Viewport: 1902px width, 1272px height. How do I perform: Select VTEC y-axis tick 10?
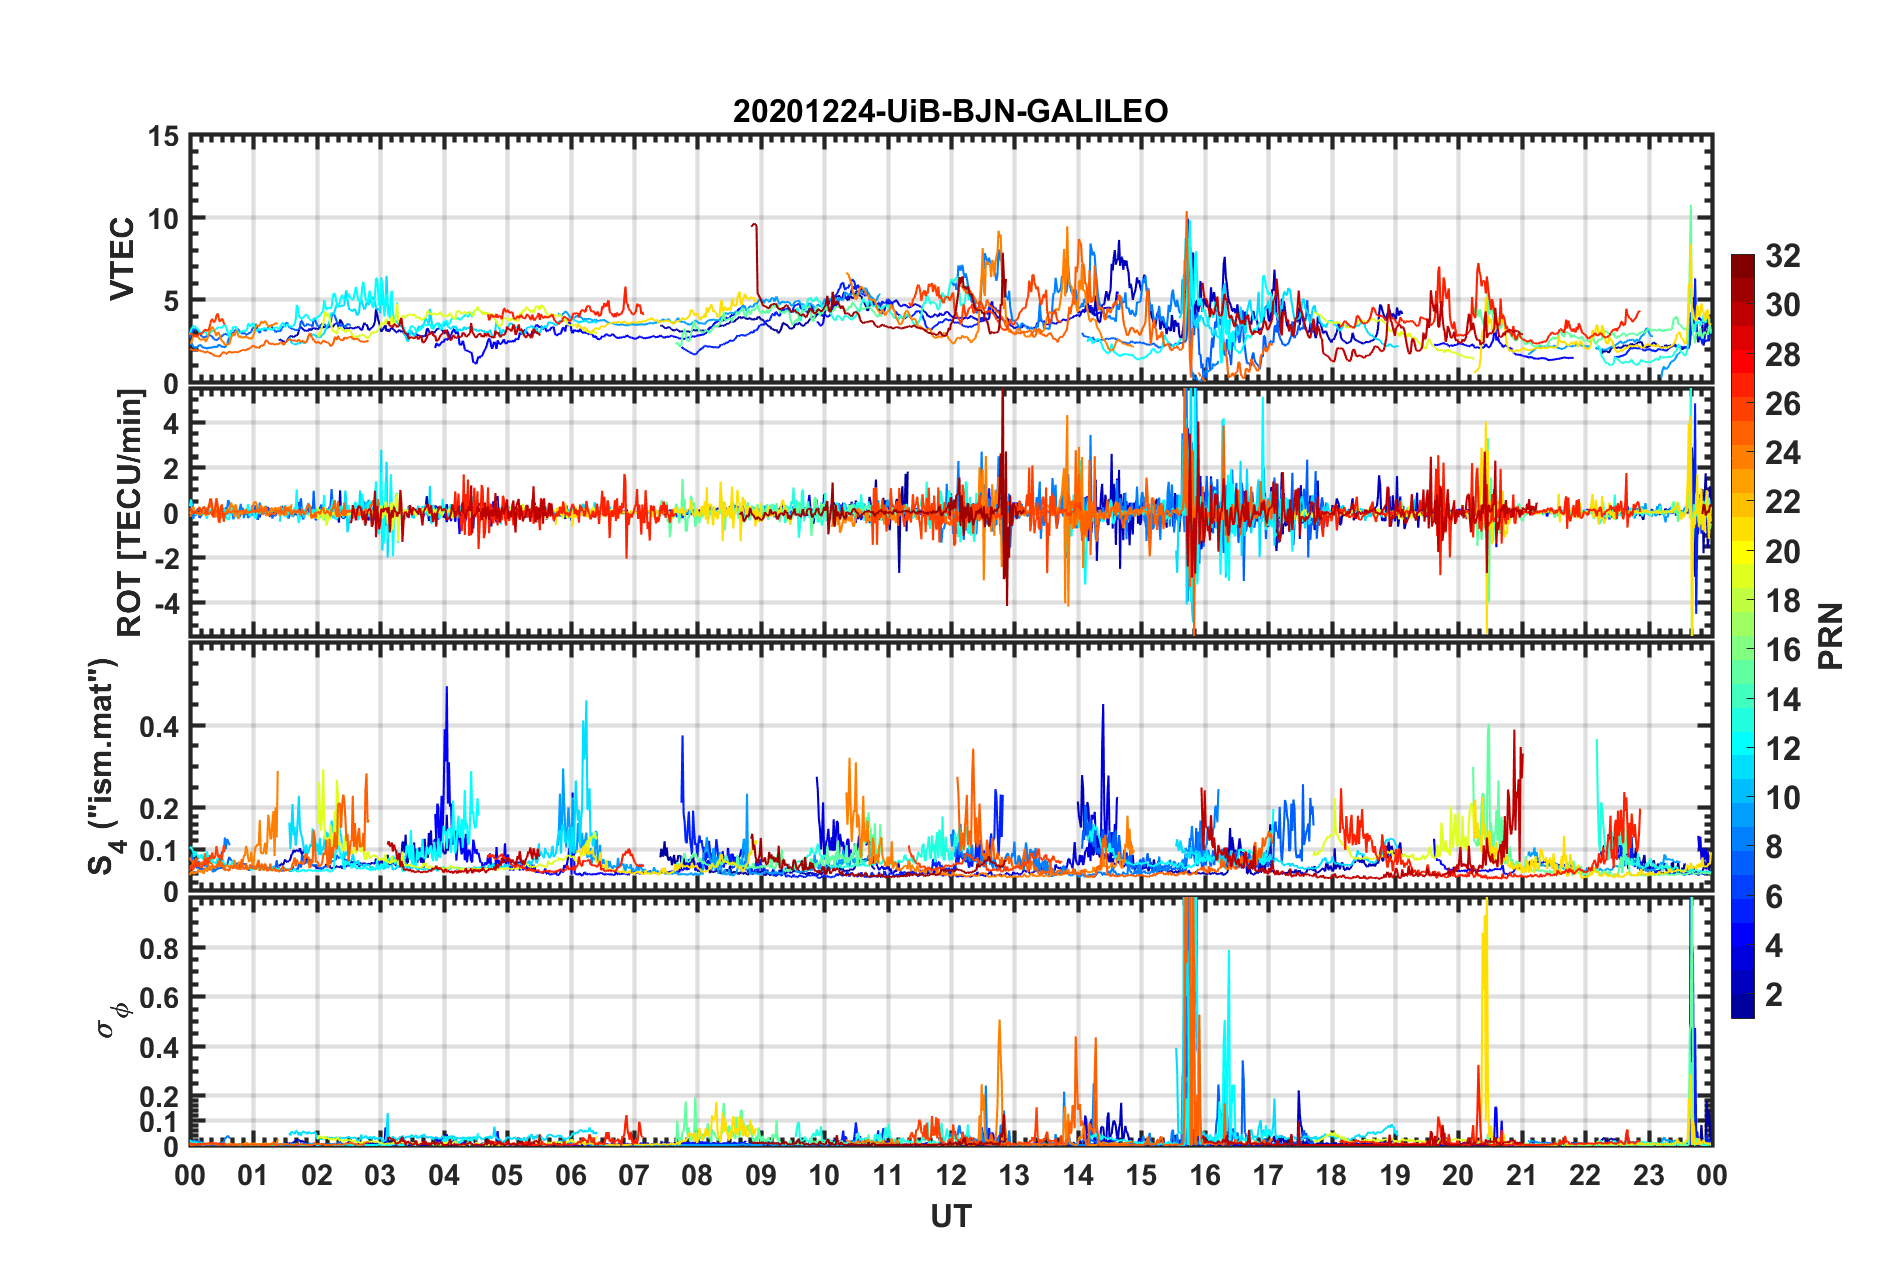(x=164, y=218)
